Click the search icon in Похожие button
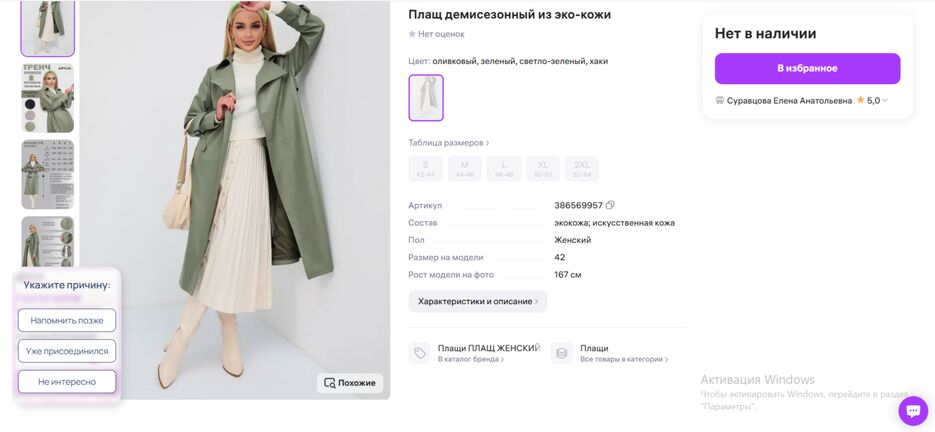The width and height of the screenshot is (935, 432). [x=329, y=382]
